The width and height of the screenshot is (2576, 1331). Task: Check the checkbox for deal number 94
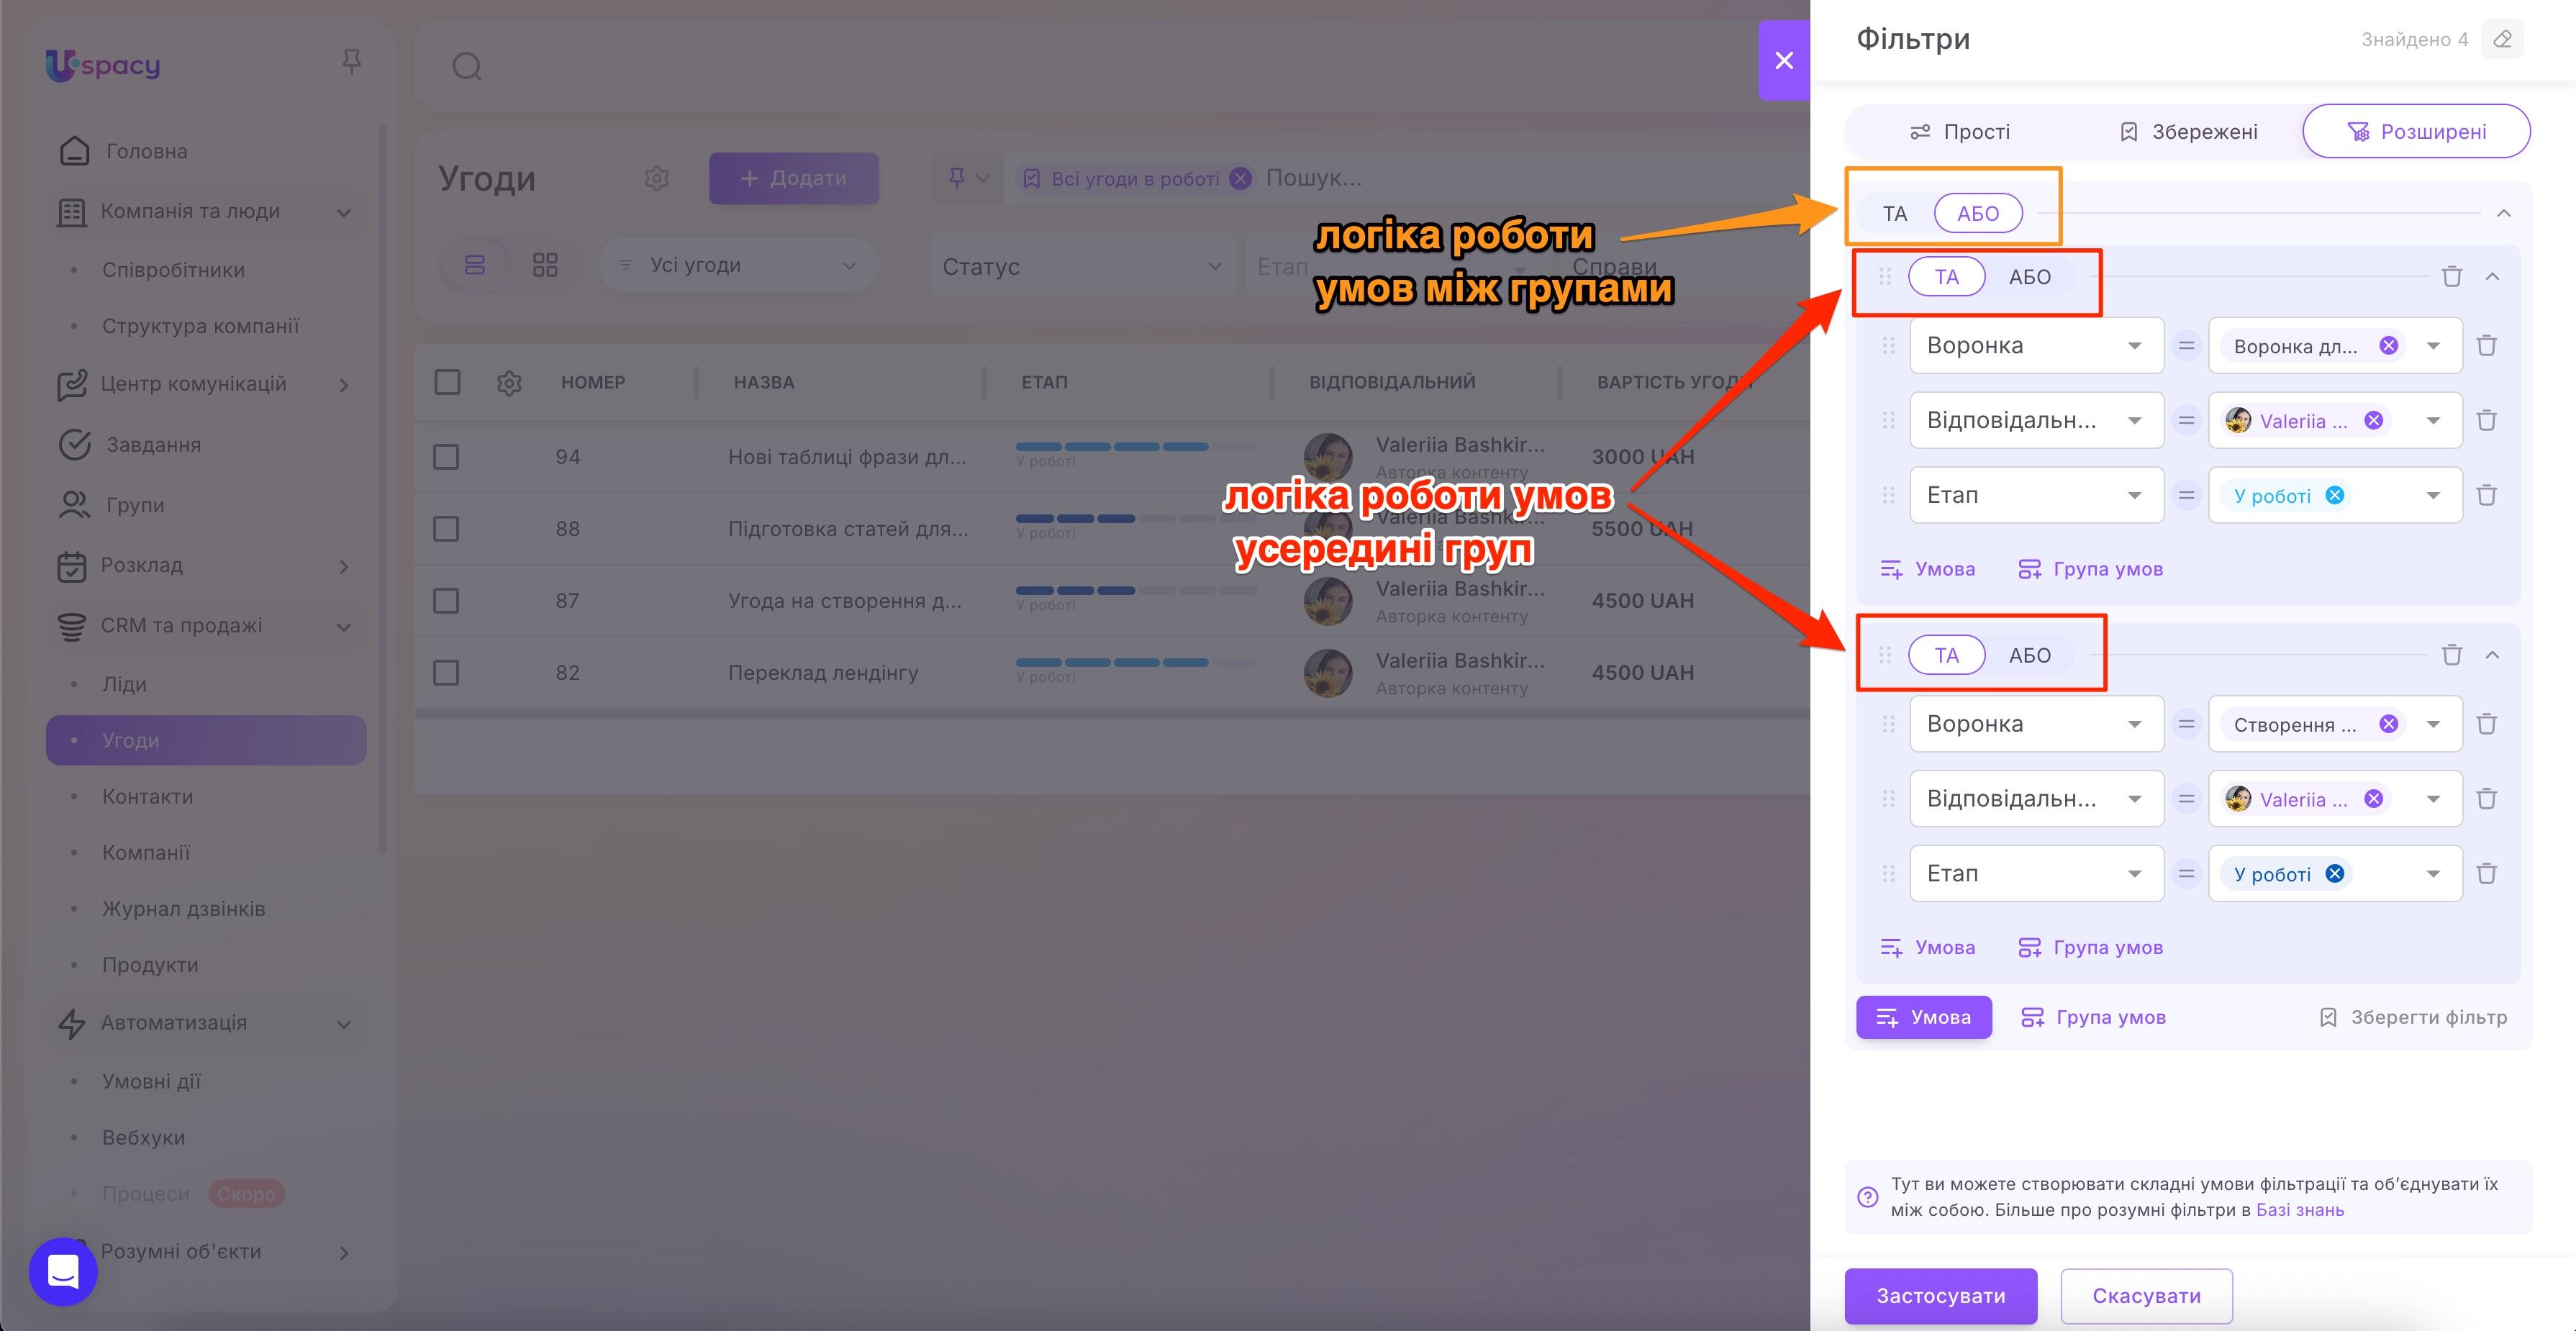(446, 456)
